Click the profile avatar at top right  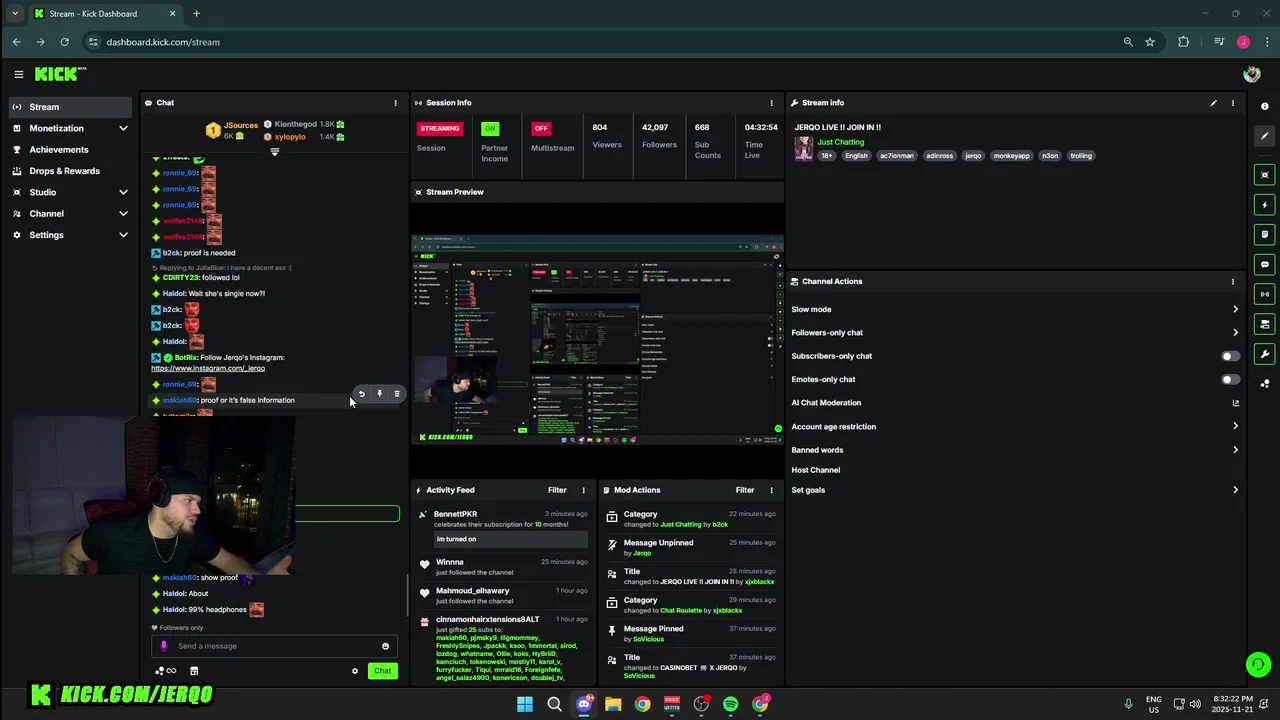(1251, 74)
